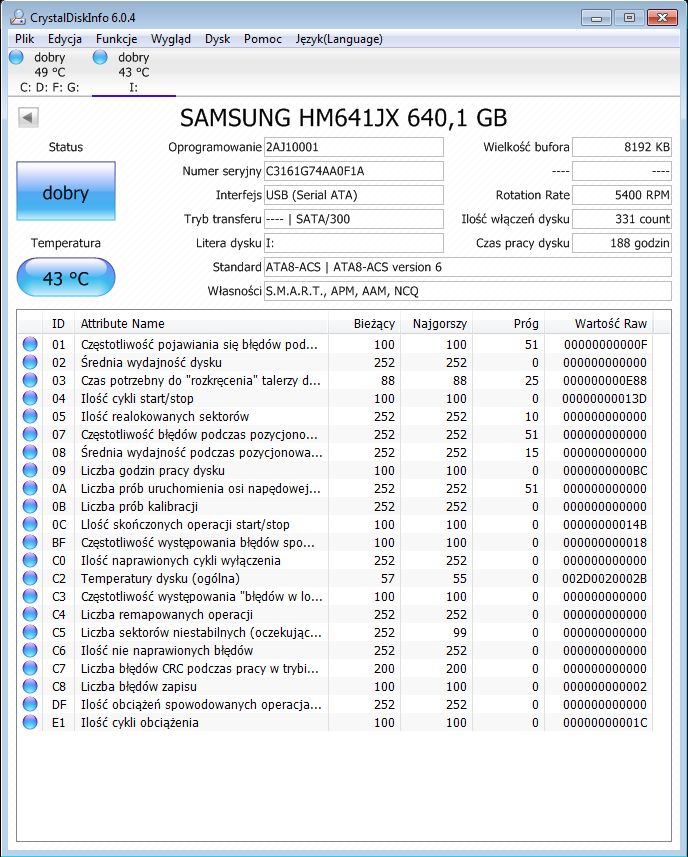The height and width of the screenshot is (857, 688).
Task: Select row Ilość realokowanych sektorów
Action: [335, 416]
